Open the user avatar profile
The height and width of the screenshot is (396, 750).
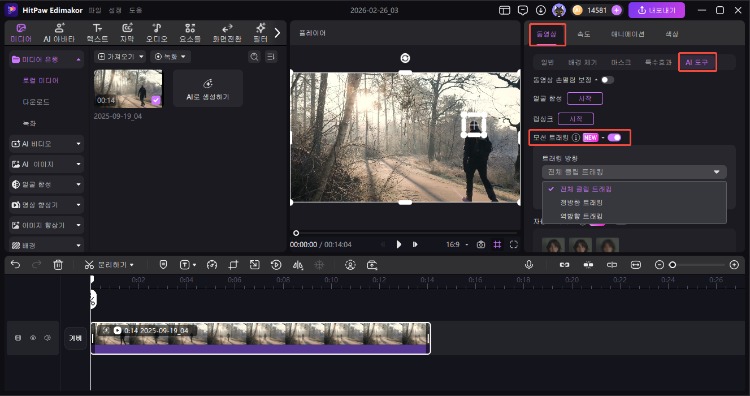(559, 10)
